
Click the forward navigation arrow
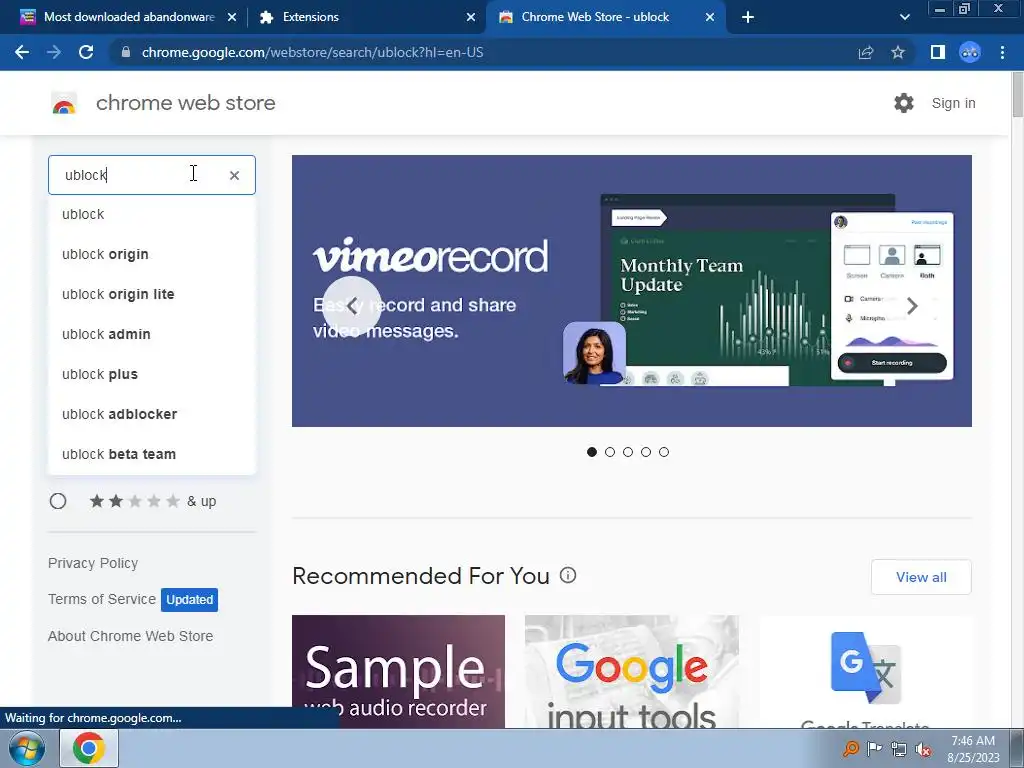click(x=54, y=52)
